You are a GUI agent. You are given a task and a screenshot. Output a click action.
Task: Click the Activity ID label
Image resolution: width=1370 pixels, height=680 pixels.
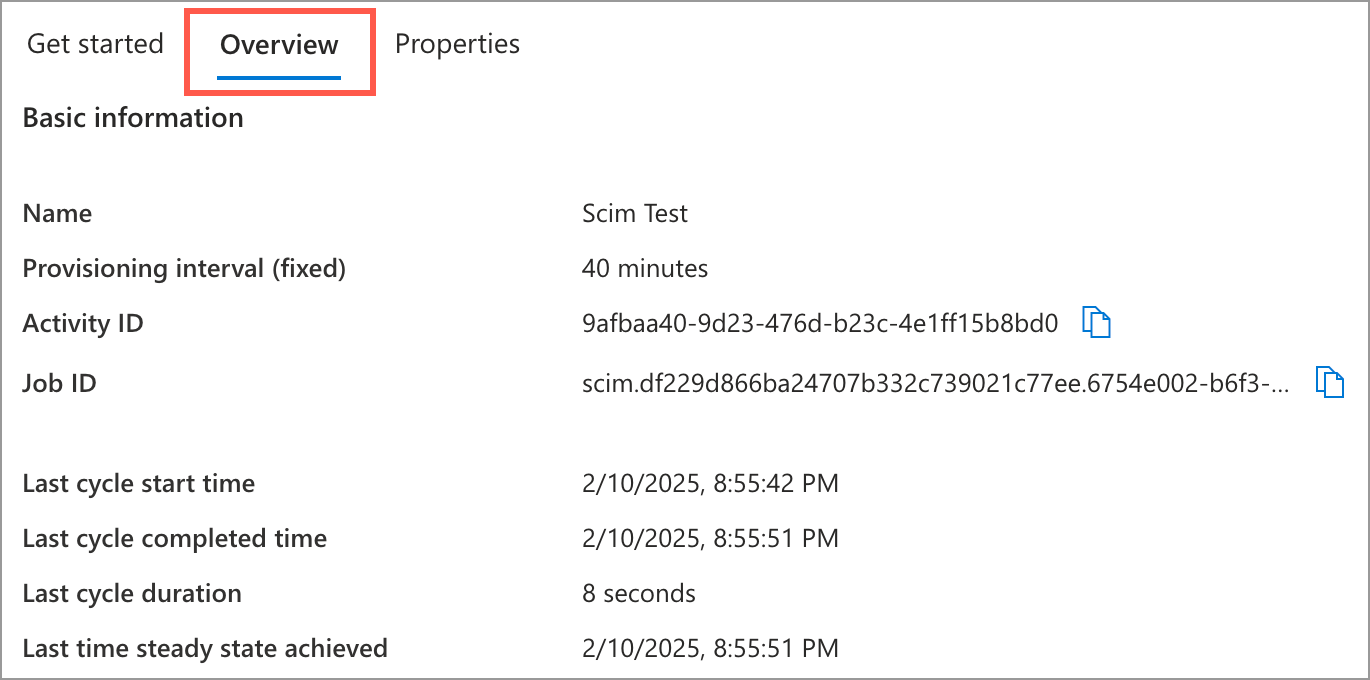[83, 323]
